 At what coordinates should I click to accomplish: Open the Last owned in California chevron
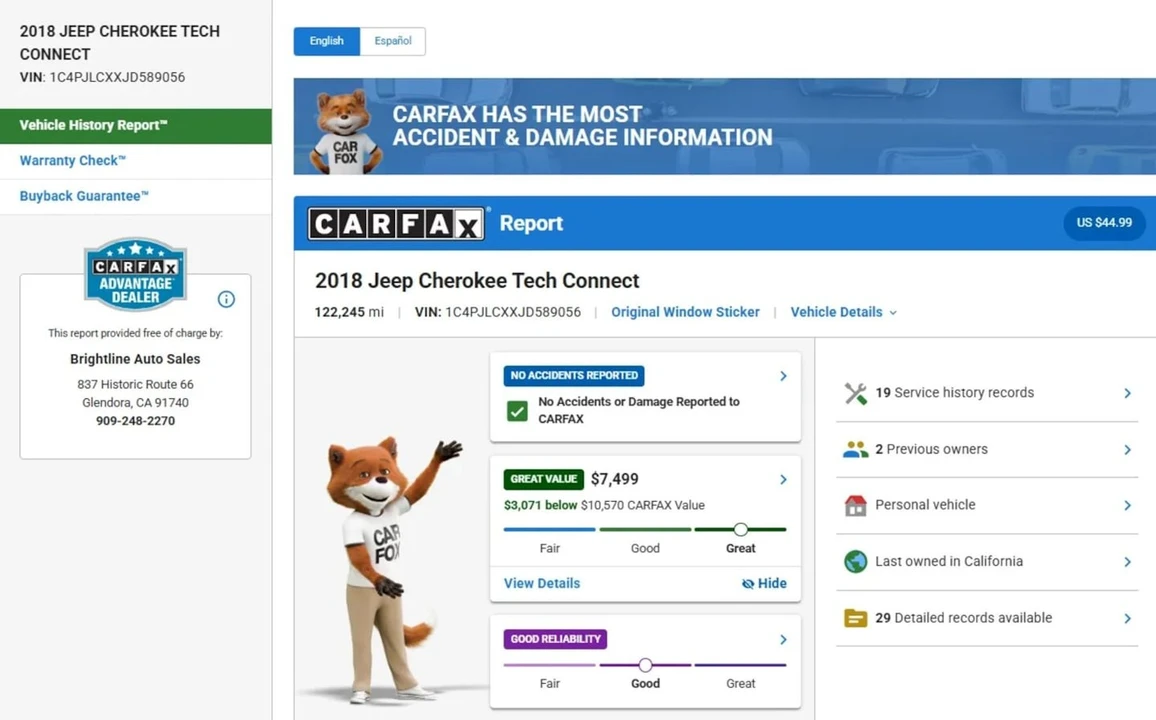point(1127,562)
